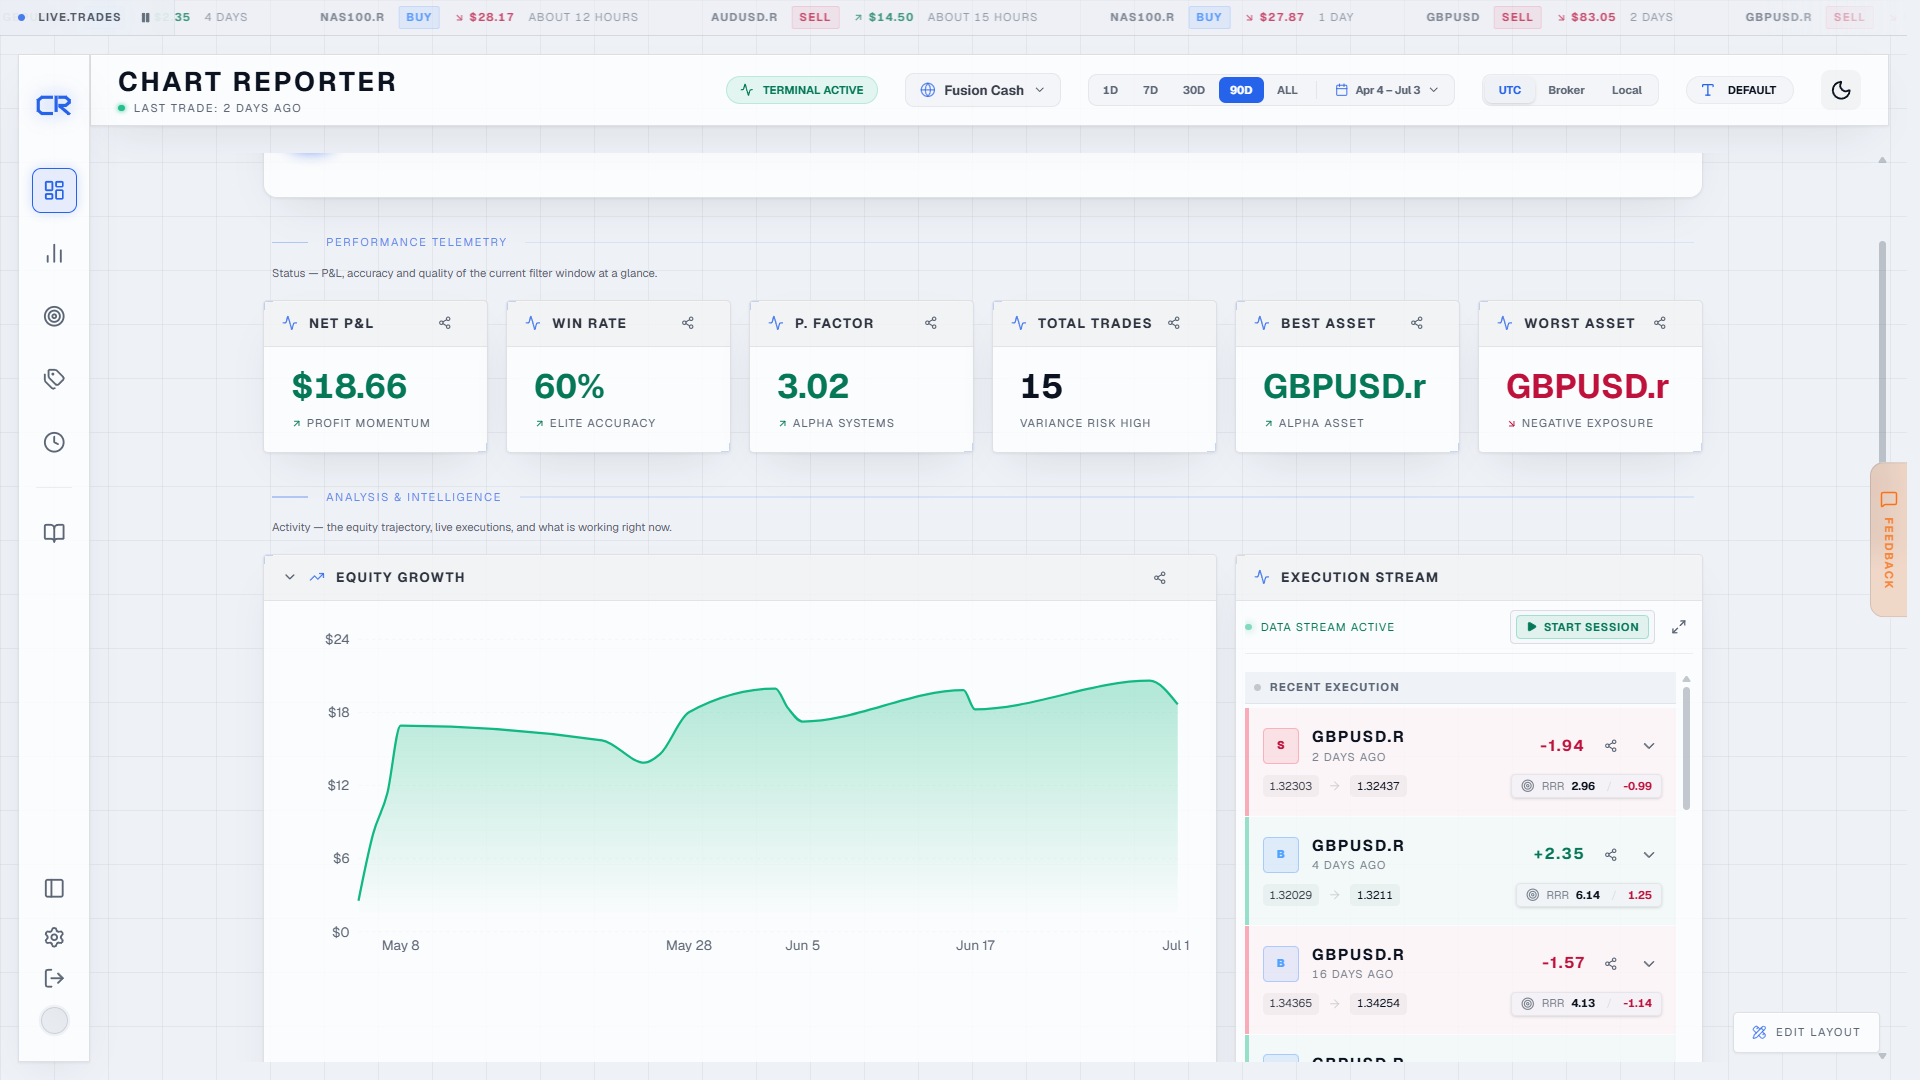Screen dimensions: 1920x1080
Task: Select the 90D range
Action: tap(1241, 90)
